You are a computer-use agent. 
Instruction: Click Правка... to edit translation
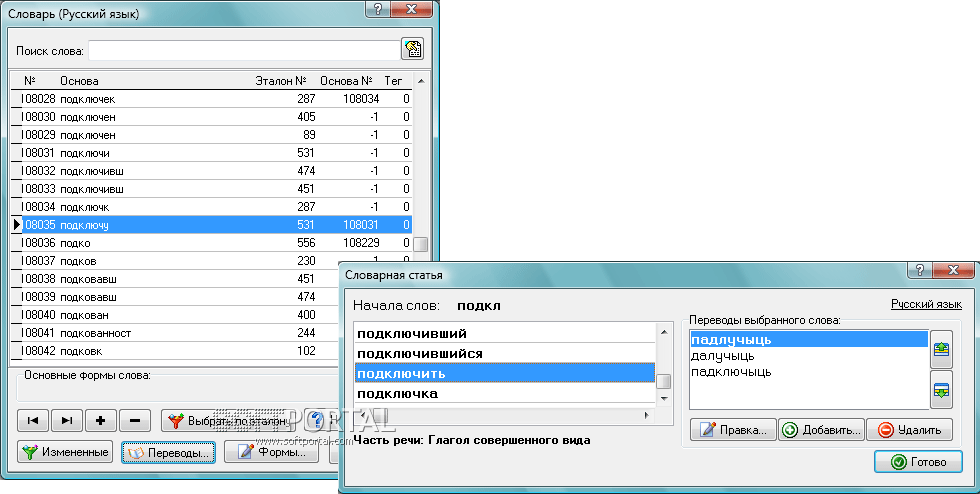[733, 430]
